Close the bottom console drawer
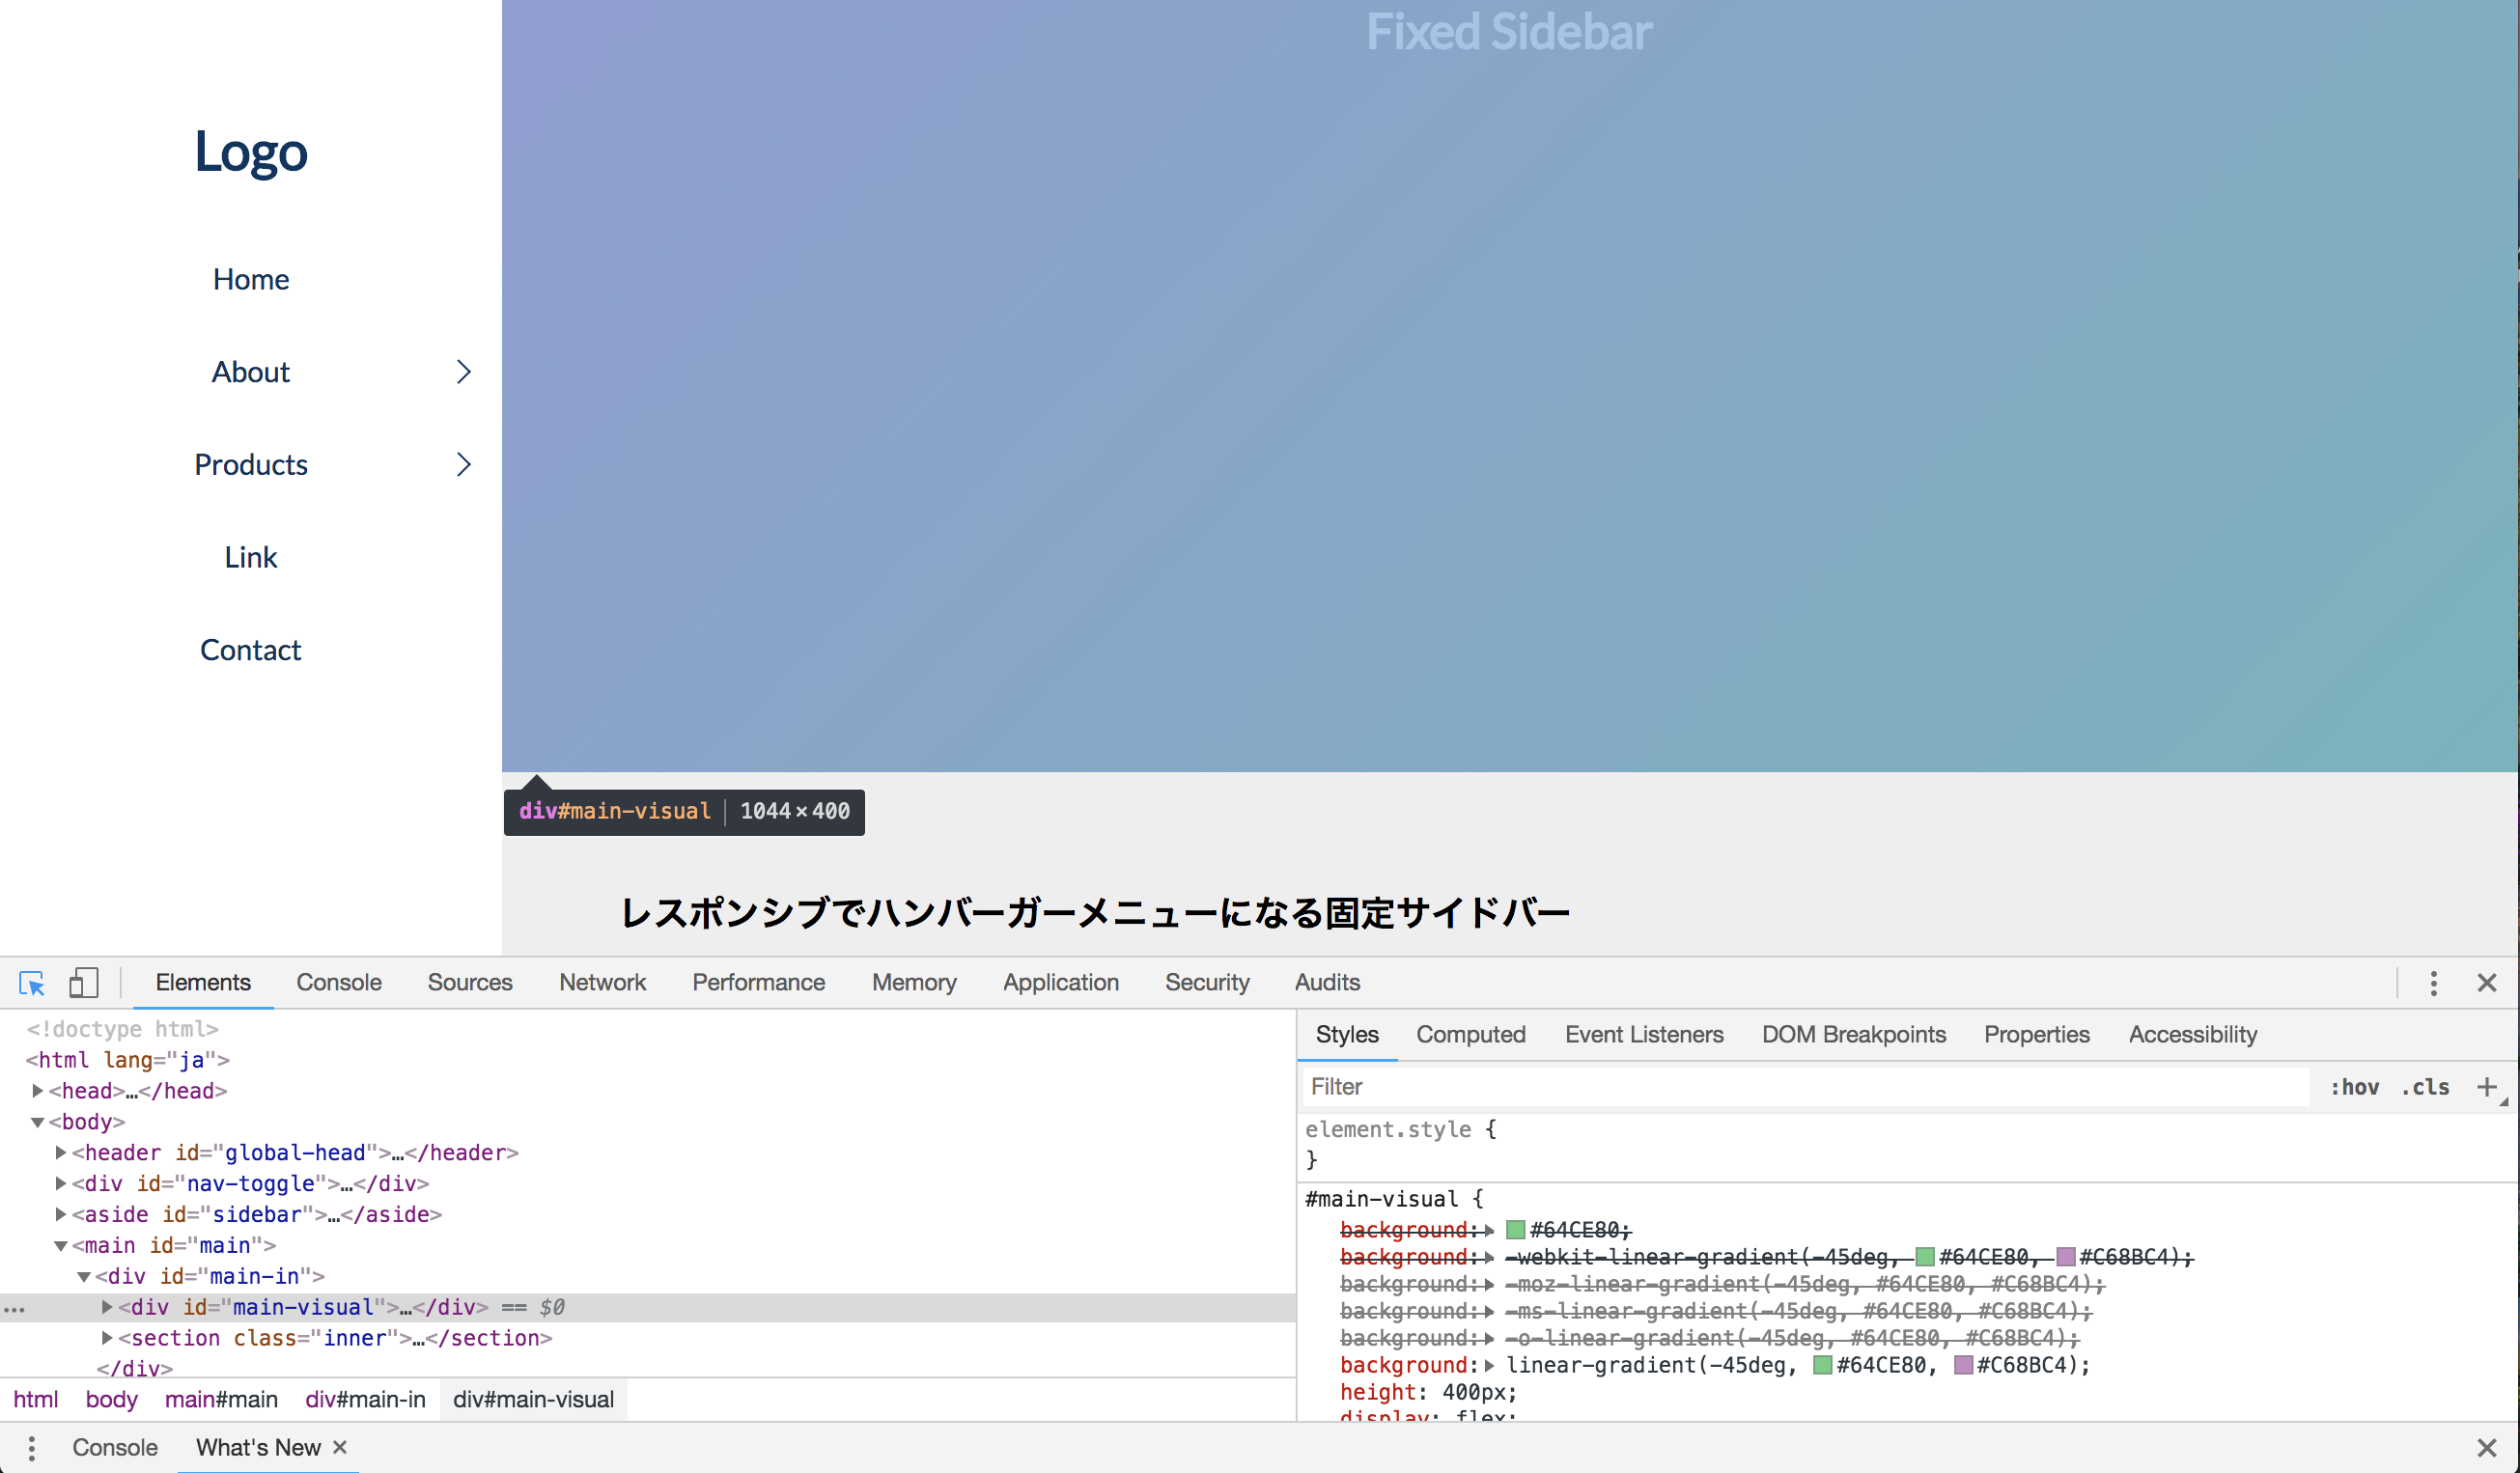Screen dimensions: 2520x1473 click(2487, 1448)
